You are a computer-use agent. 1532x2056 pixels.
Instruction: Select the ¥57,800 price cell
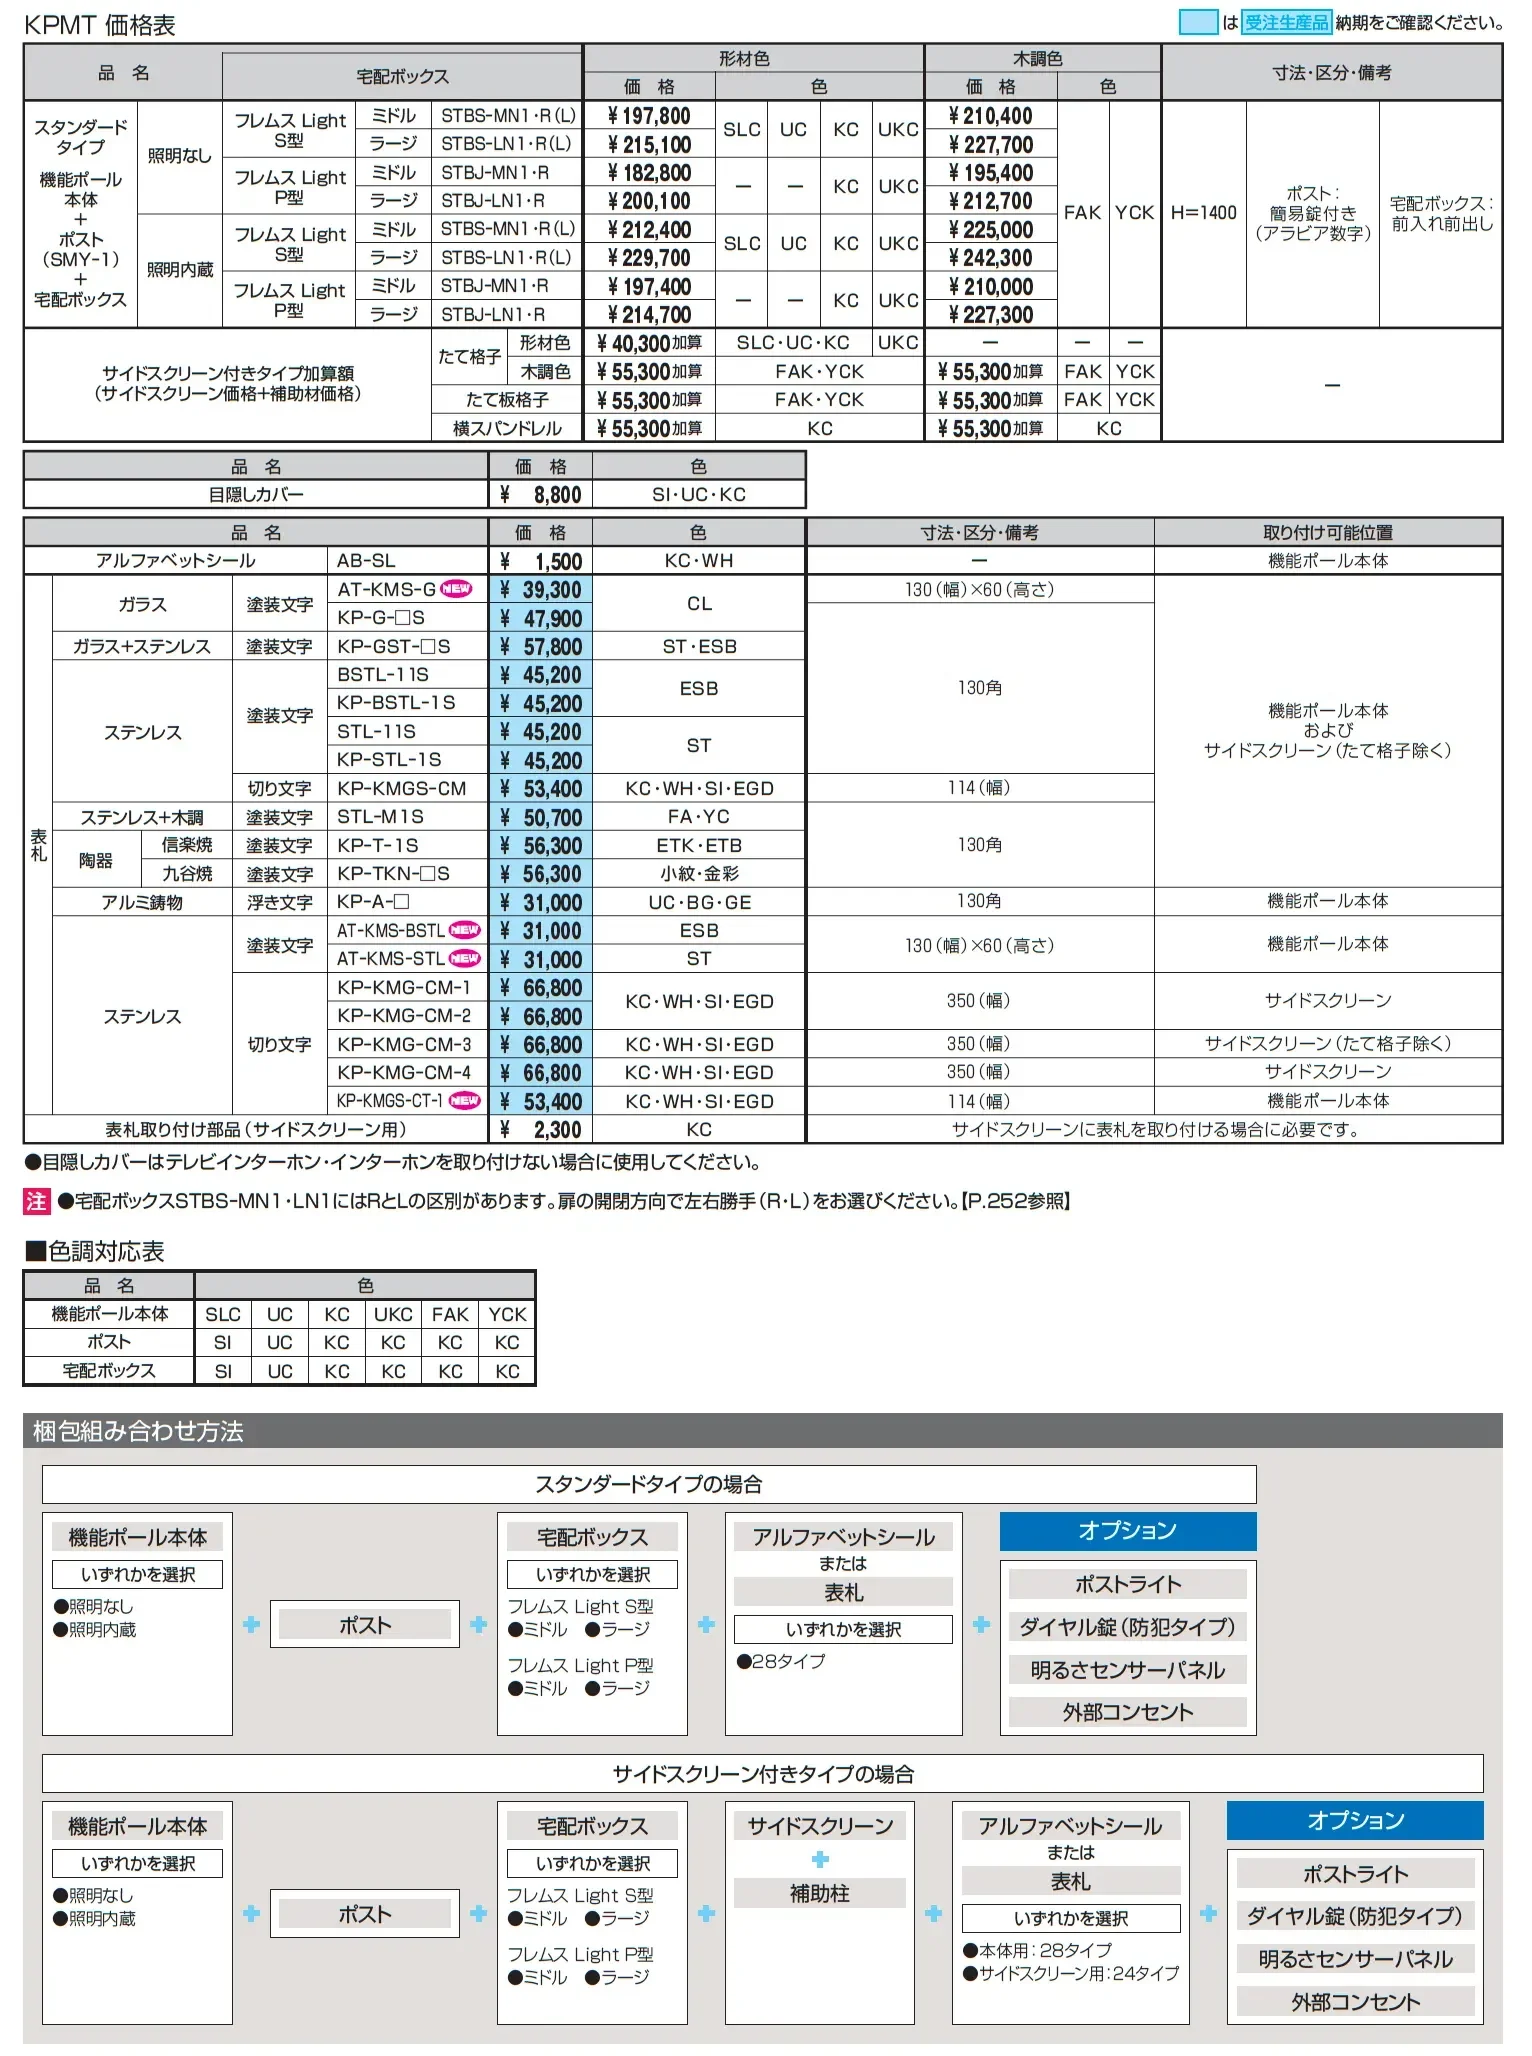[540, 646]
